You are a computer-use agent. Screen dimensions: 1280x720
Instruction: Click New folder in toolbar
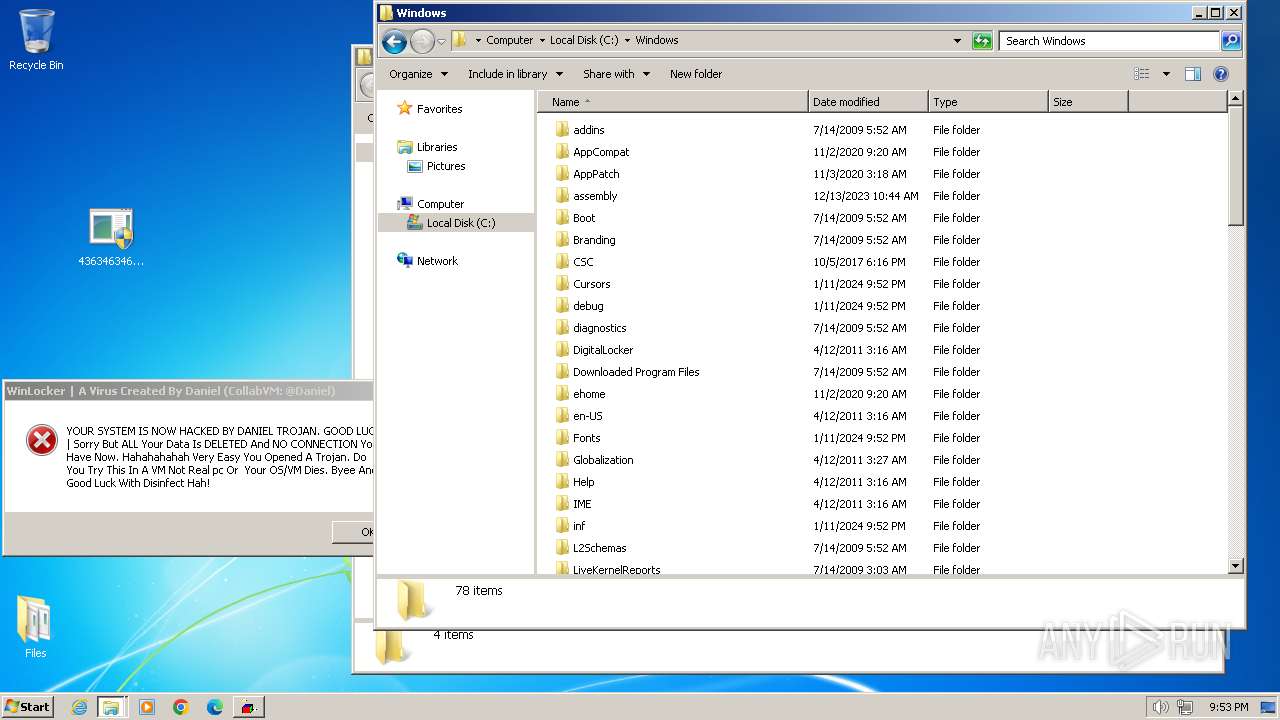pos(696,74)
